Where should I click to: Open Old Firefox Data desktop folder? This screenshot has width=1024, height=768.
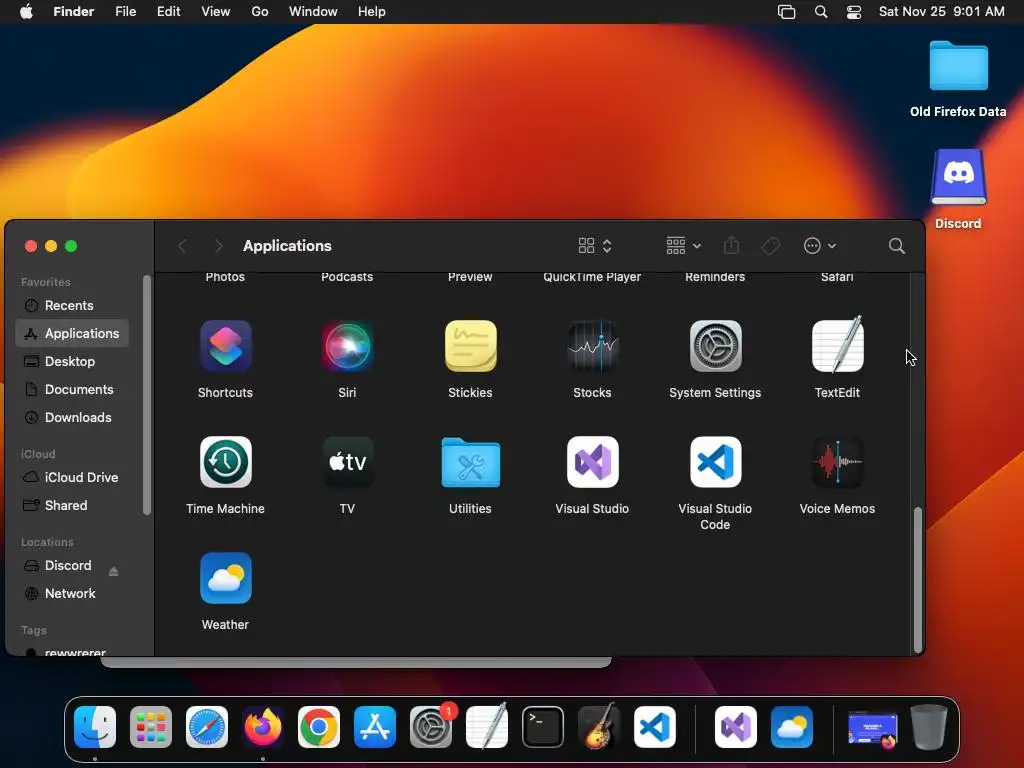[x=958, y=65]
